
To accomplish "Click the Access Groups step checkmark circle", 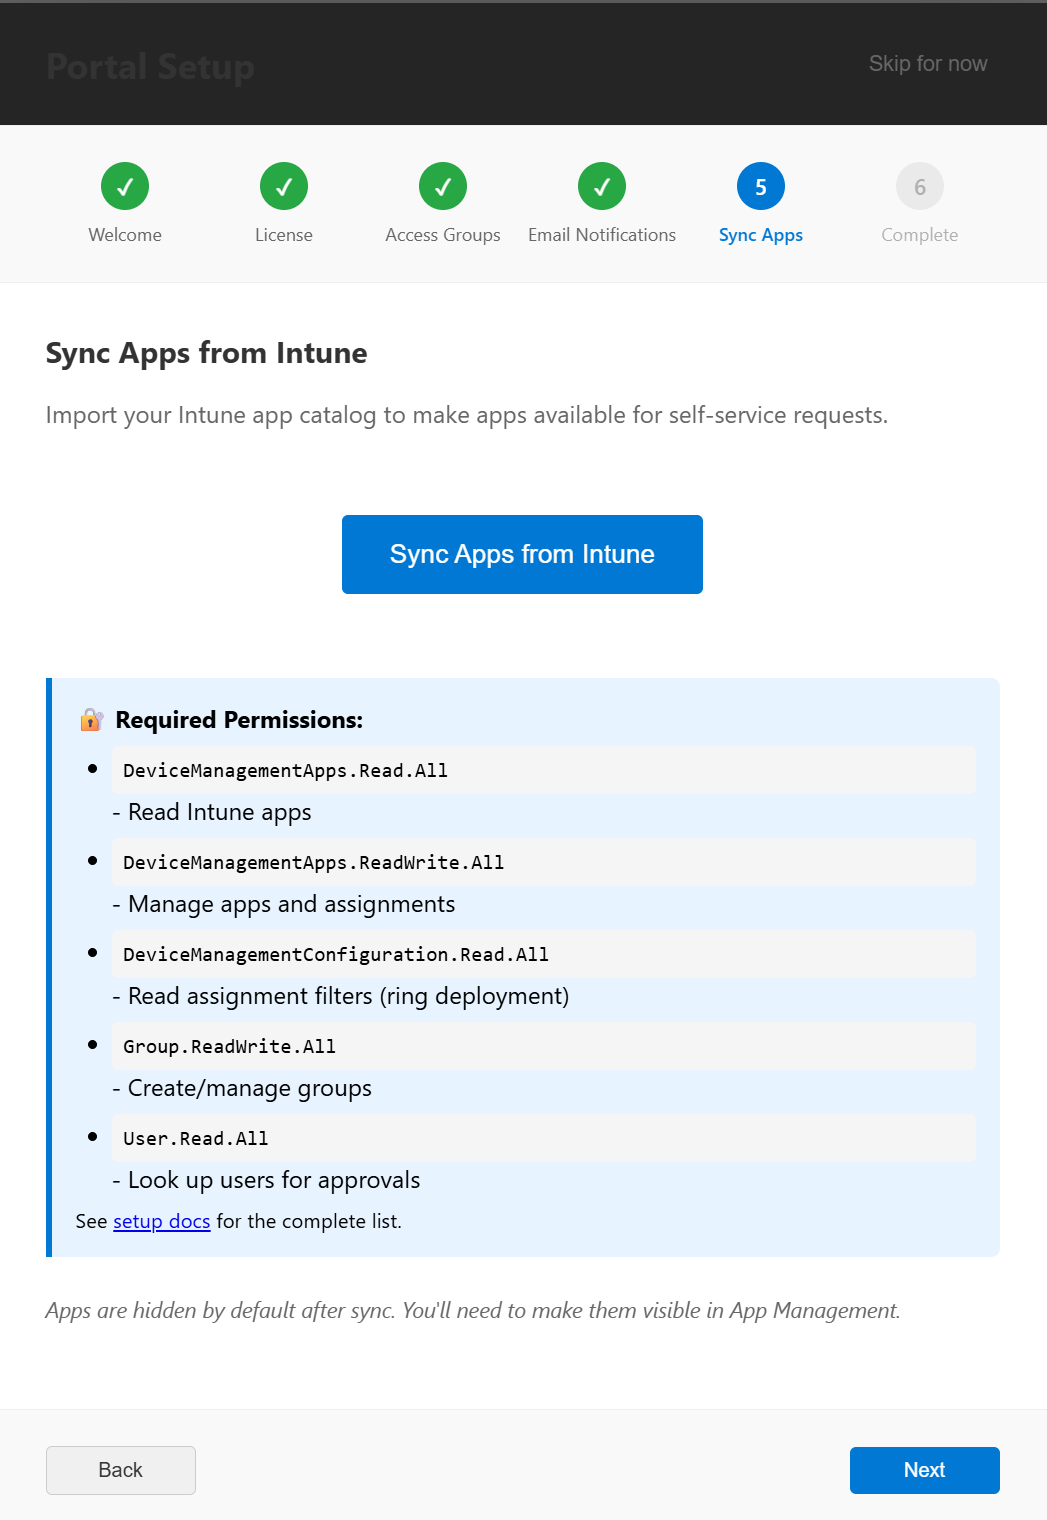I will (443, 186).
